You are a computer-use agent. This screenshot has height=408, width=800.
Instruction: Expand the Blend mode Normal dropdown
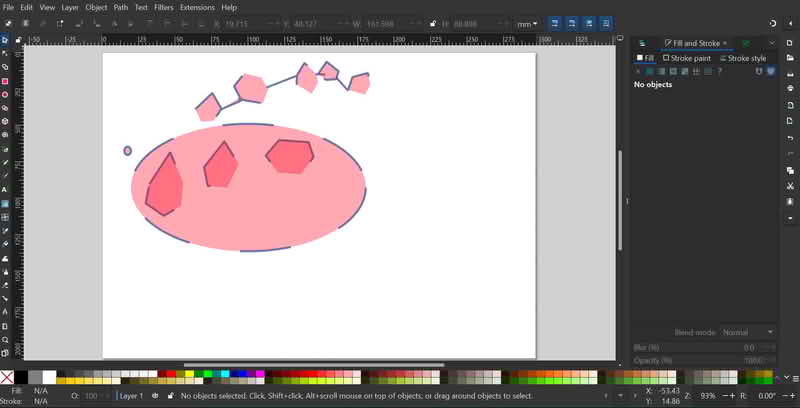click(x=747, y=332)
